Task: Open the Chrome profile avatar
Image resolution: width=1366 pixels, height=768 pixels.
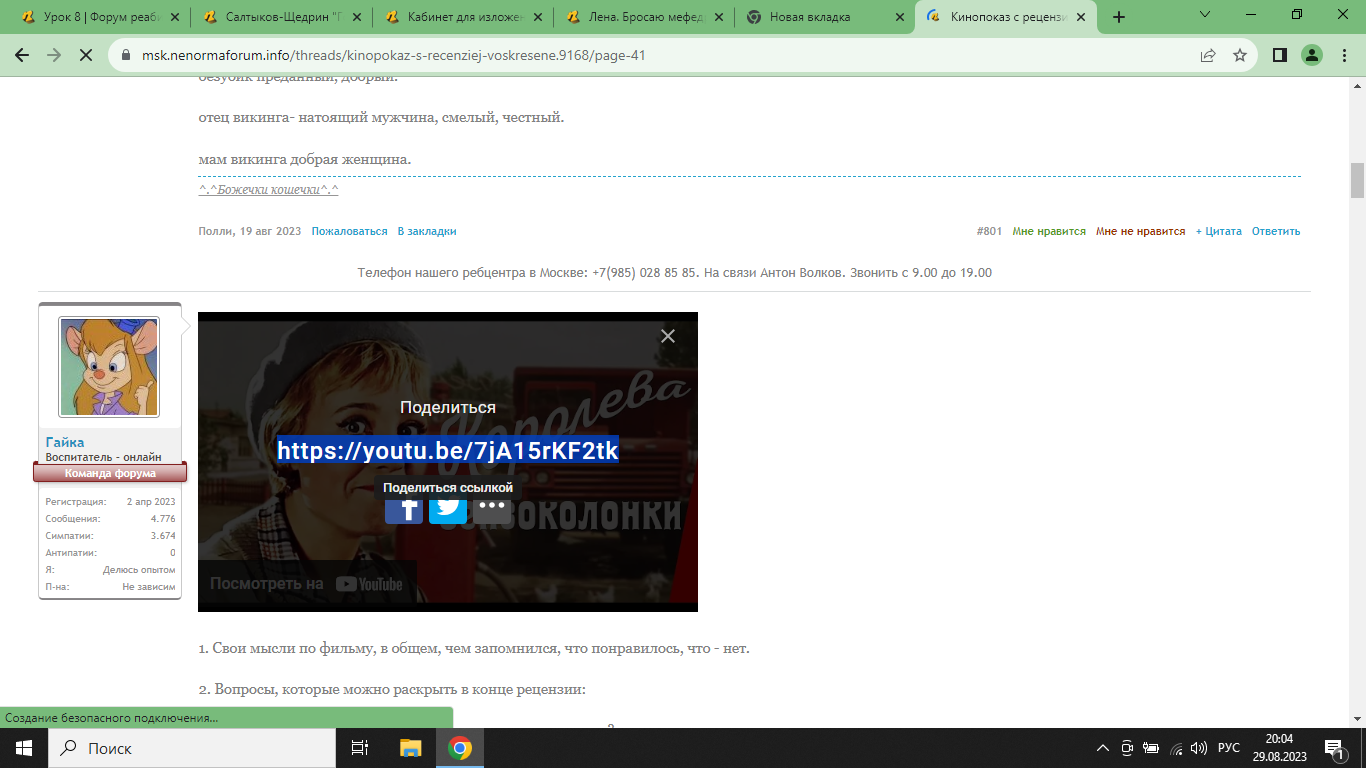Action: click(1312, 55)
